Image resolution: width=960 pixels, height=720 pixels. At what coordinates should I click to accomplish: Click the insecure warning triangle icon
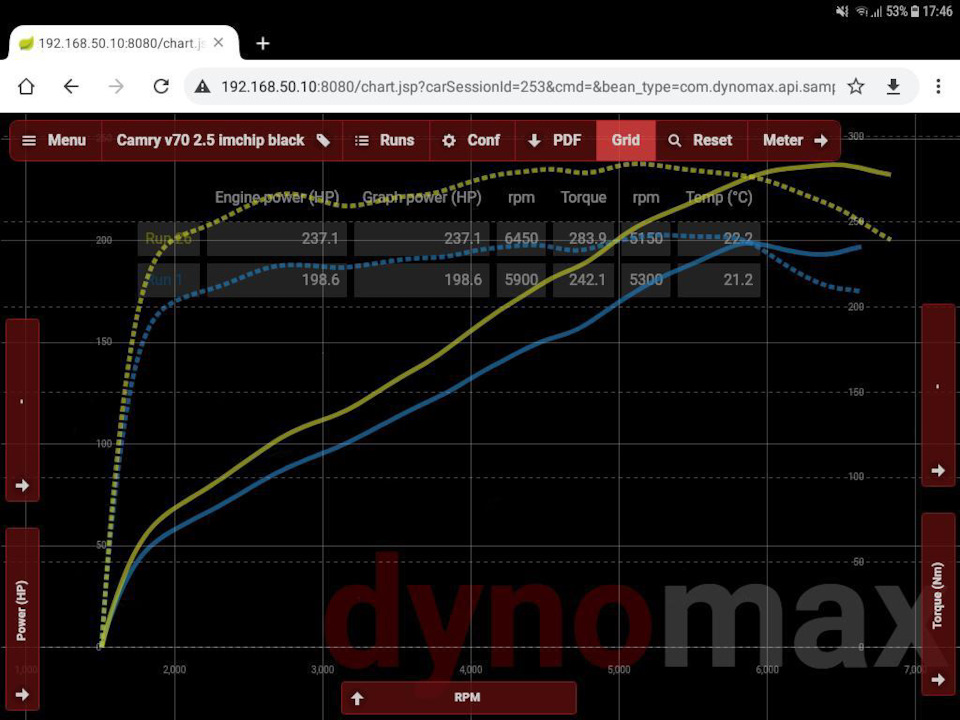pyautogui.click(x=203, y=86)
